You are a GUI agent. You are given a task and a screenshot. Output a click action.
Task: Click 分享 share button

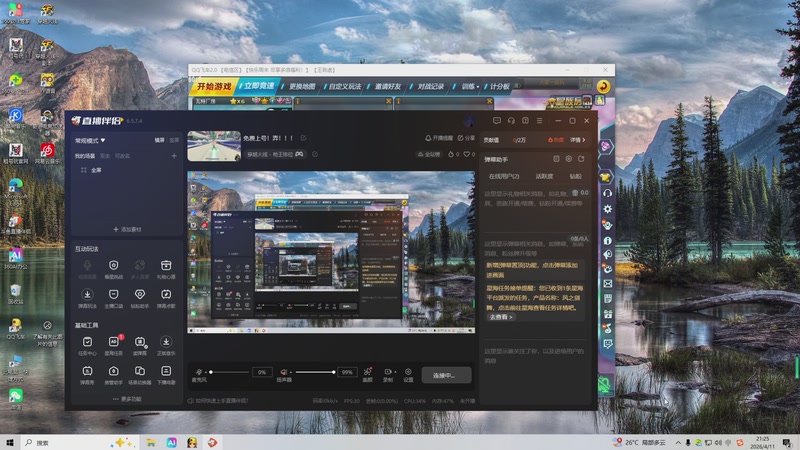point(466,138)
